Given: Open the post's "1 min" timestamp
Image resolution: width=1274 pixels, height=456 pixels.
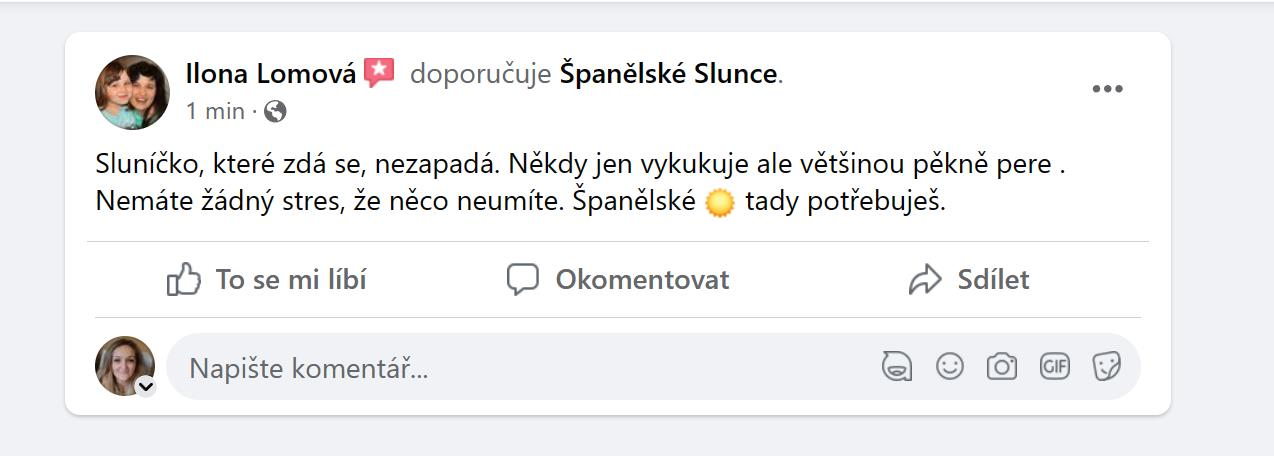Looking at the screenshot, I should click(215, 112).
